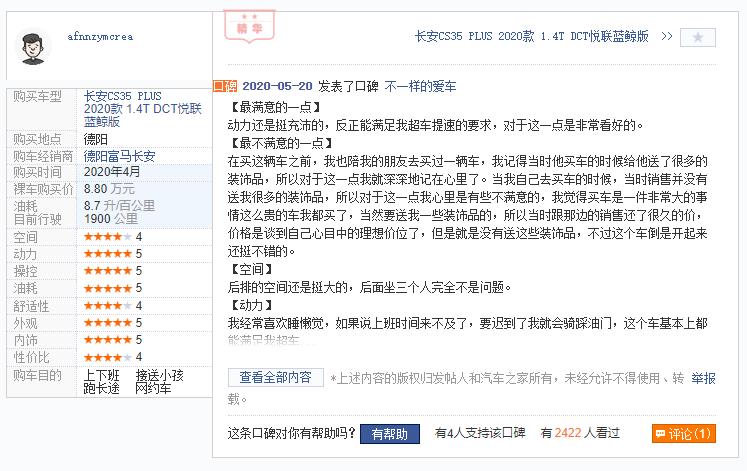Click purchase time 2020年4月
Screen dimensions: 747x471
tap(111, 172)
